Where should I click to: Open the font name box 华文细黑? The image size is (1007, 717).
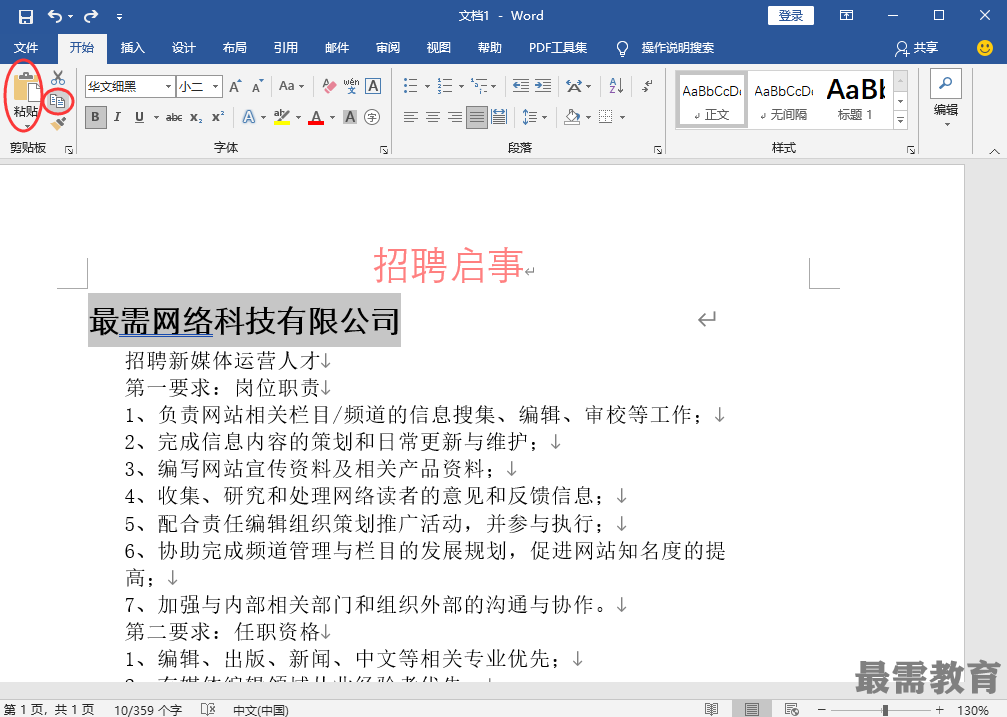[x=130, y=86]
